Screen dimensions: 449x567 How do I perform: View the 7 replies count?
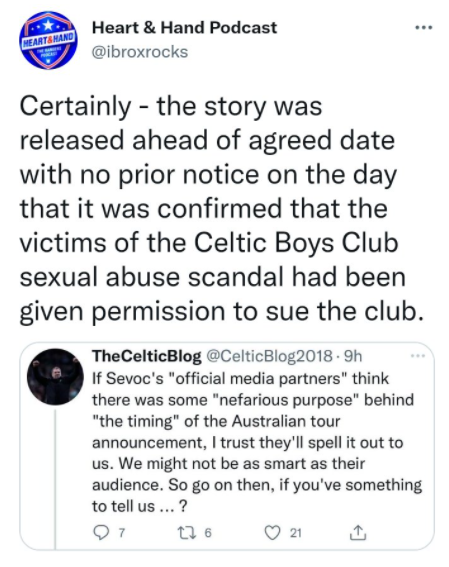(122, 533)
